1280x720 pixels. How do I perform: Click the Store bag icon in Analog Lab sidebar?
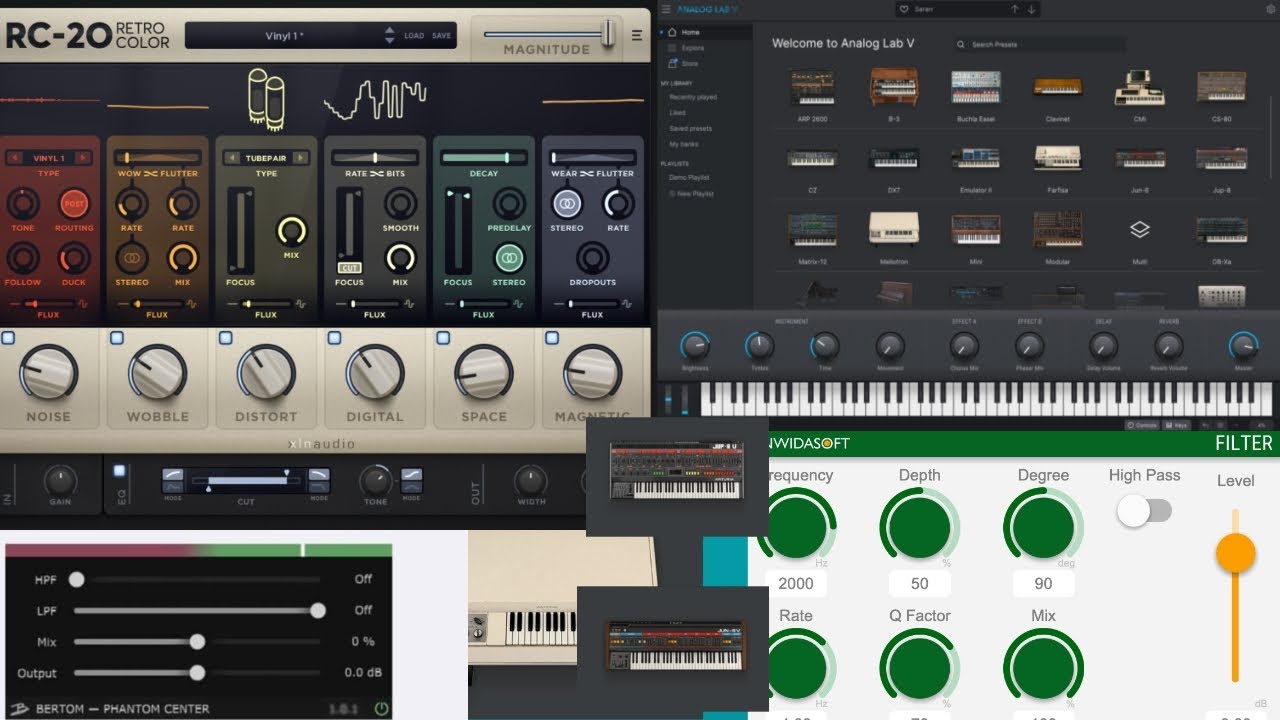(672, 63)
